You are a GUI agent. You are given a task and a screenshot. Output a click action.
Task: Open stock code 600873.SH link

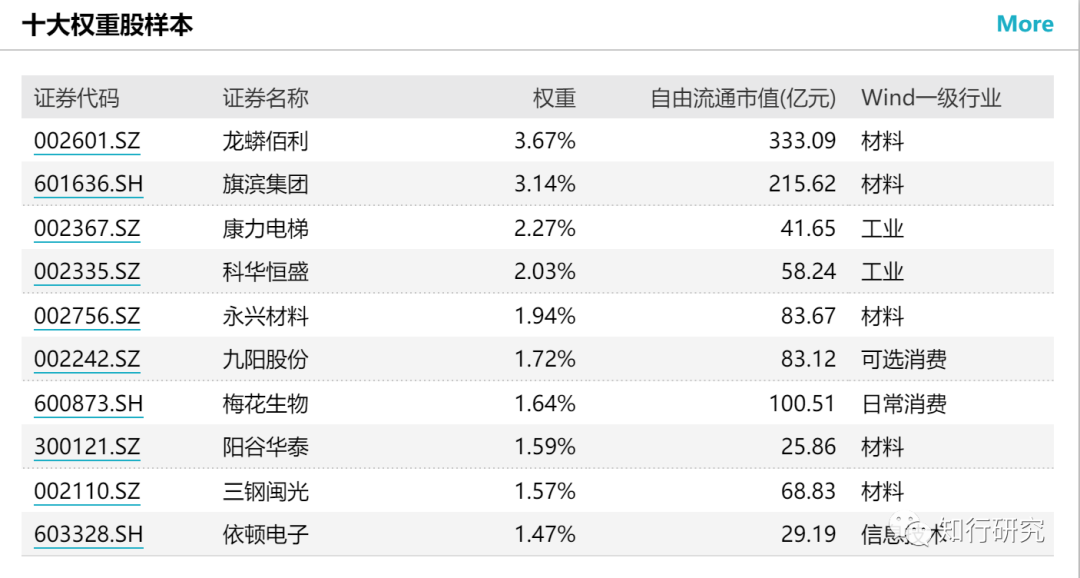click(x=88, y=404)
